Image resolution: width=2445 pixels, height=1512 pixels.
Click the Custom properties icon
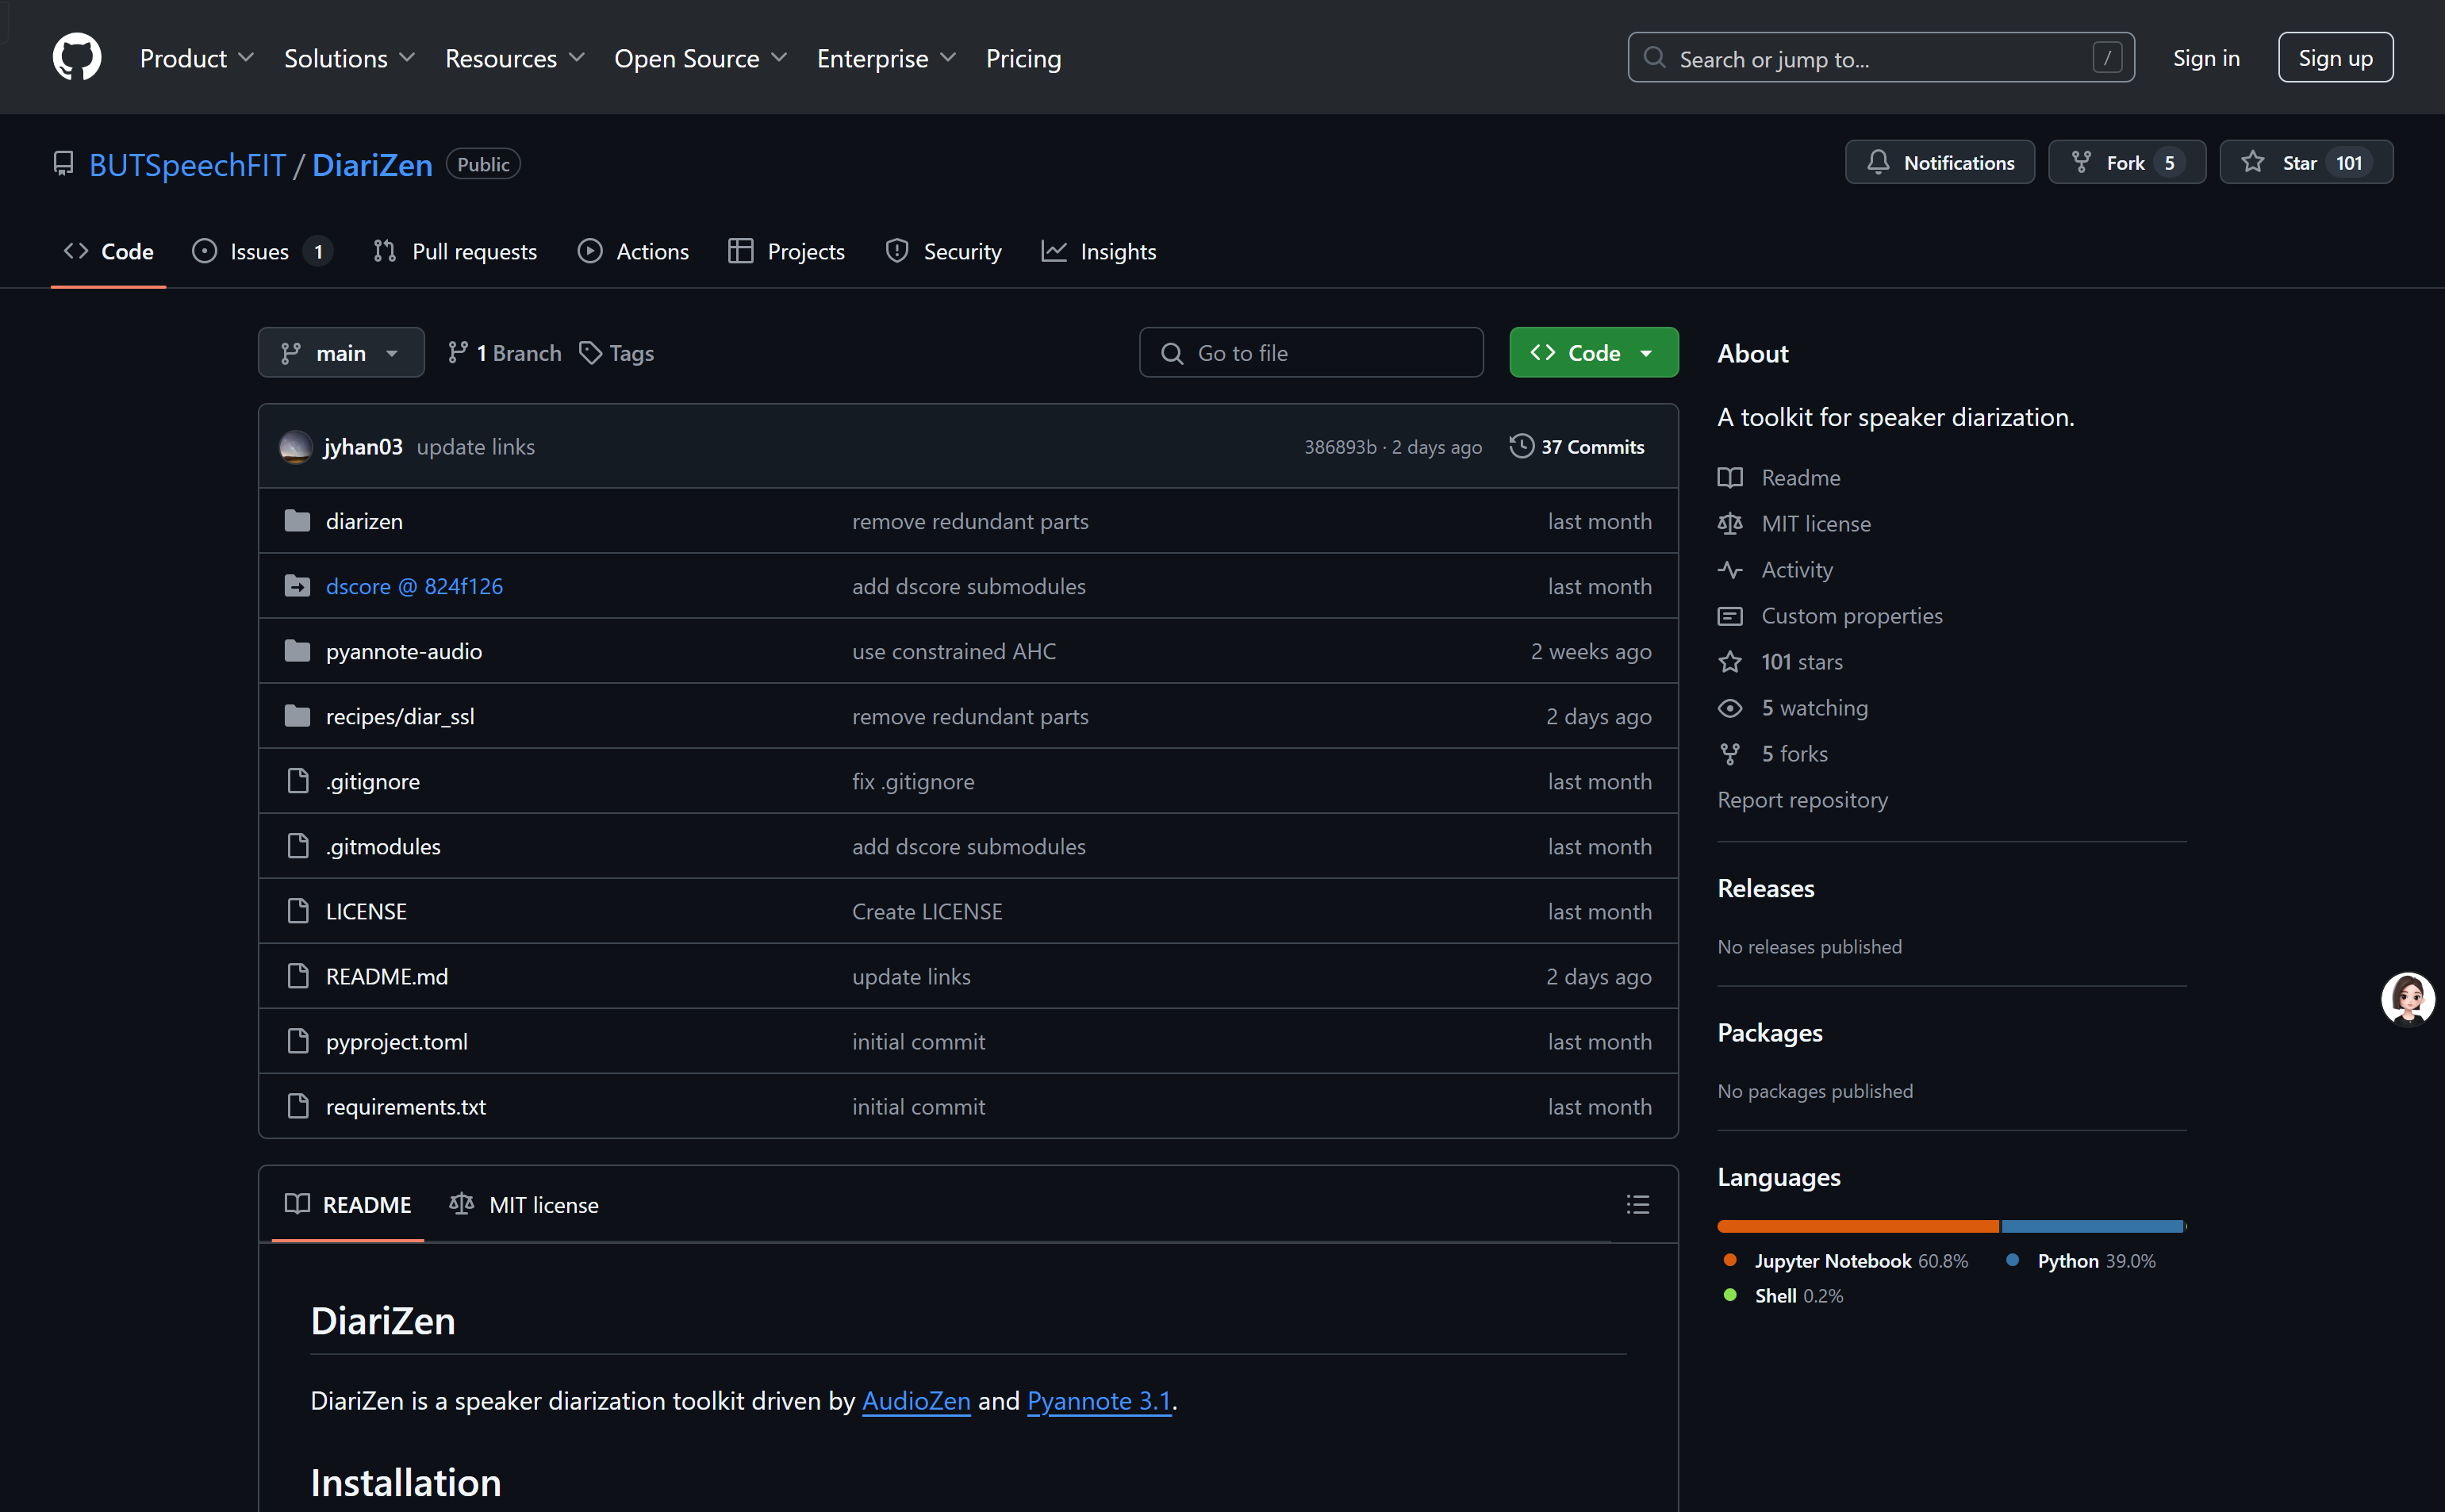pyautogui.click(x=1730, y=616)
